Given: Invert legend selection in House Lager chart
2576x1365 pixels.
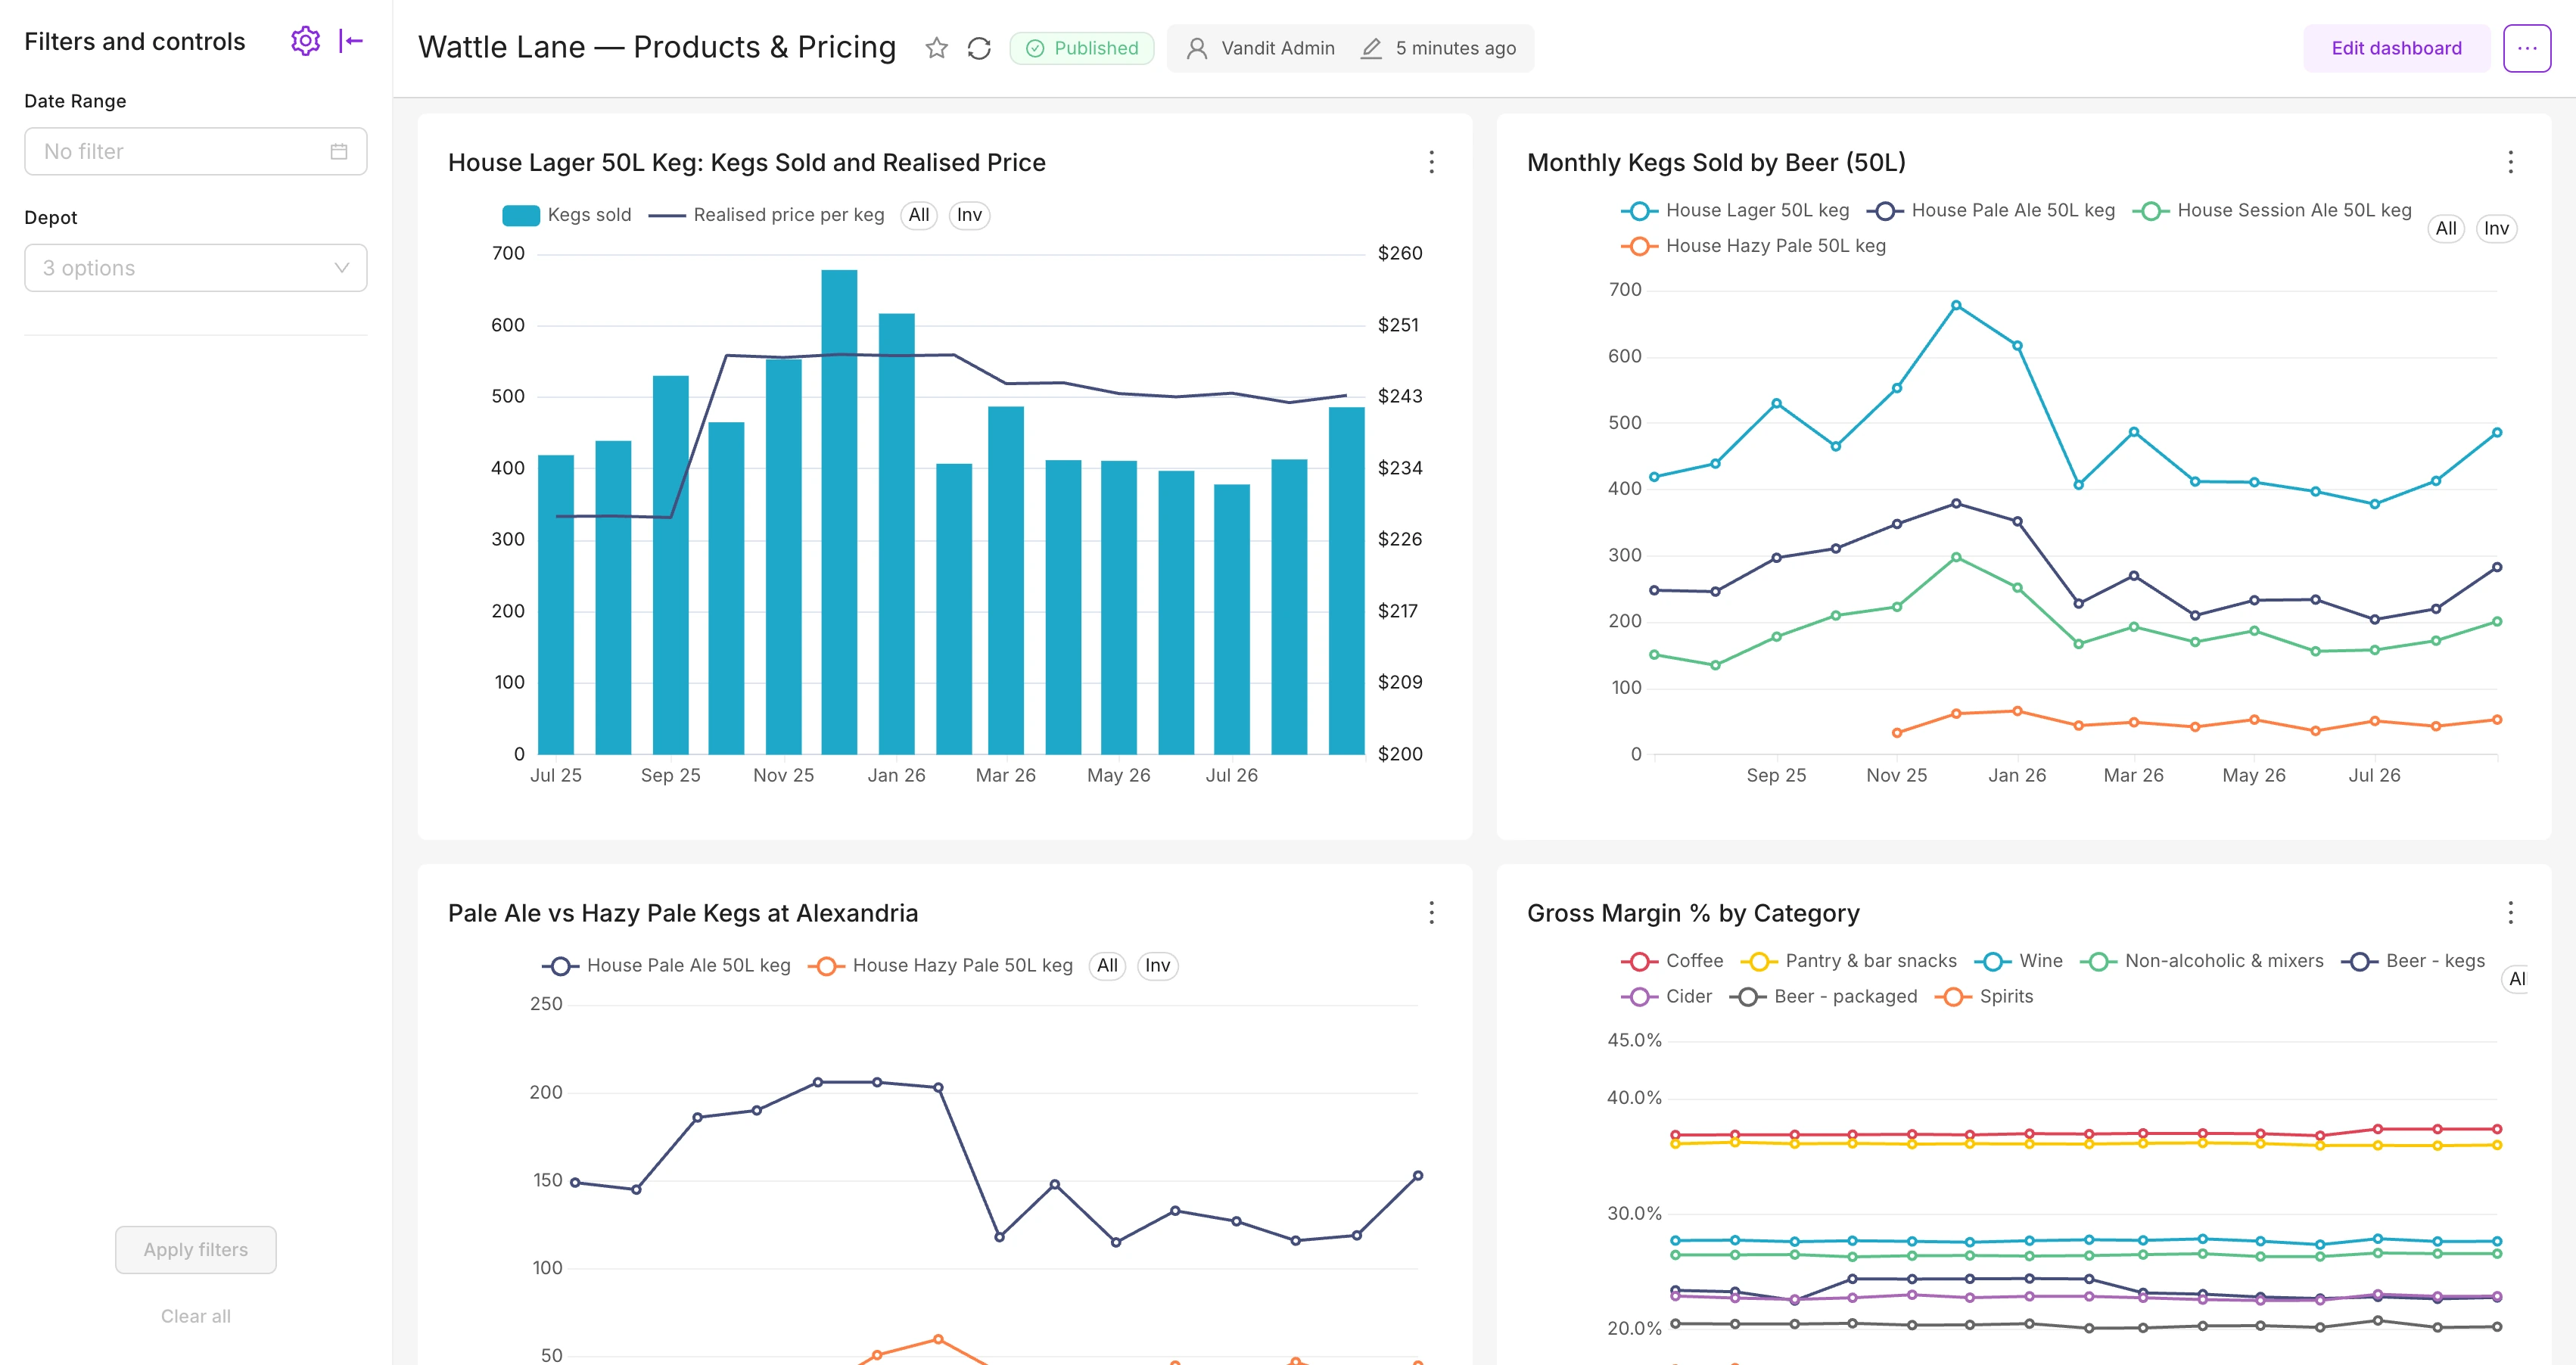Looking at the screenshot, I should click(x=969, y=215).
